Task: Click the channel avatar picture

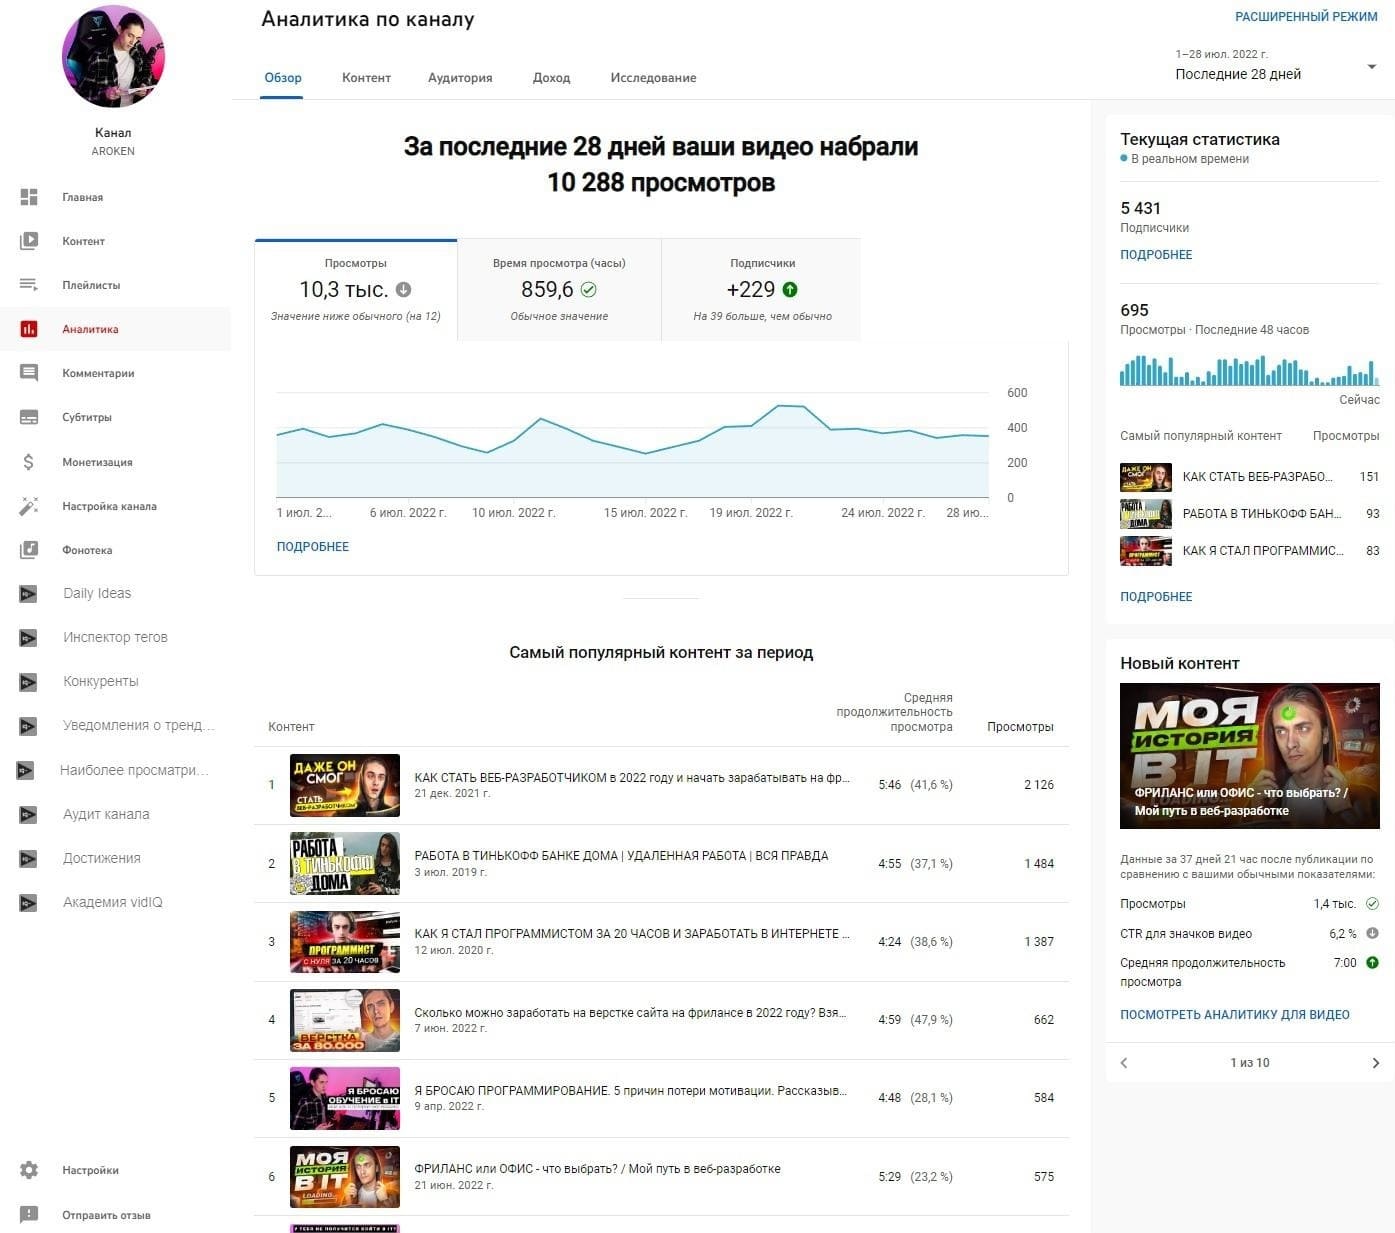Action: point(113,55)
